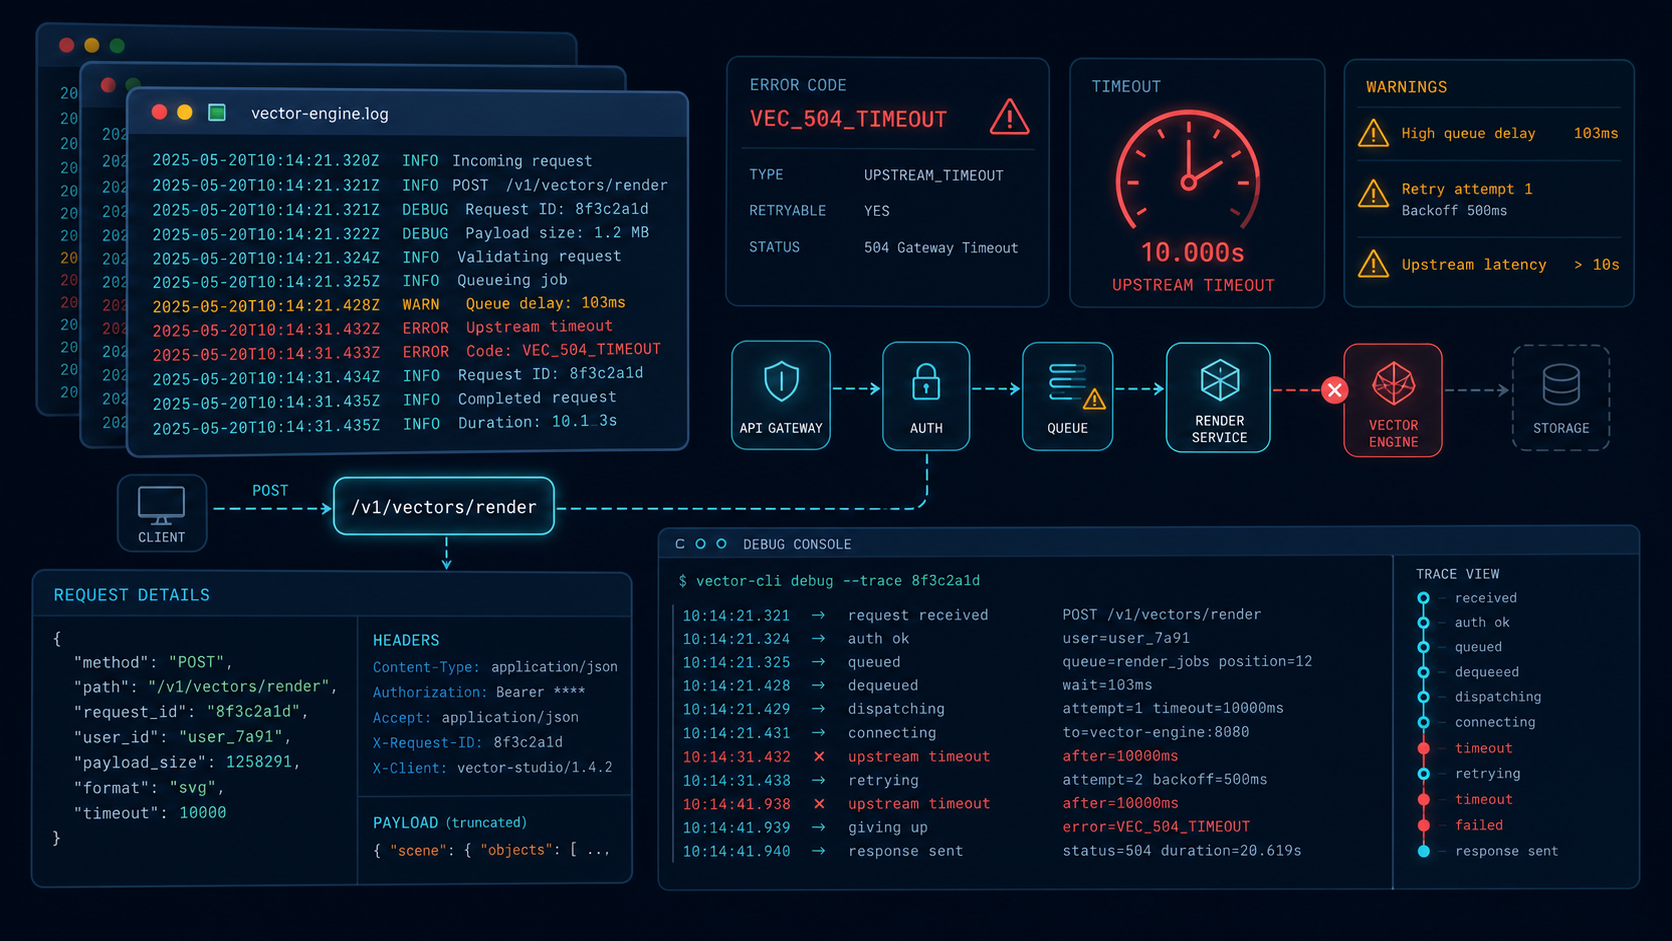
Task: Click the ERROR Upstream timeout log line
Action: [383, 328]
